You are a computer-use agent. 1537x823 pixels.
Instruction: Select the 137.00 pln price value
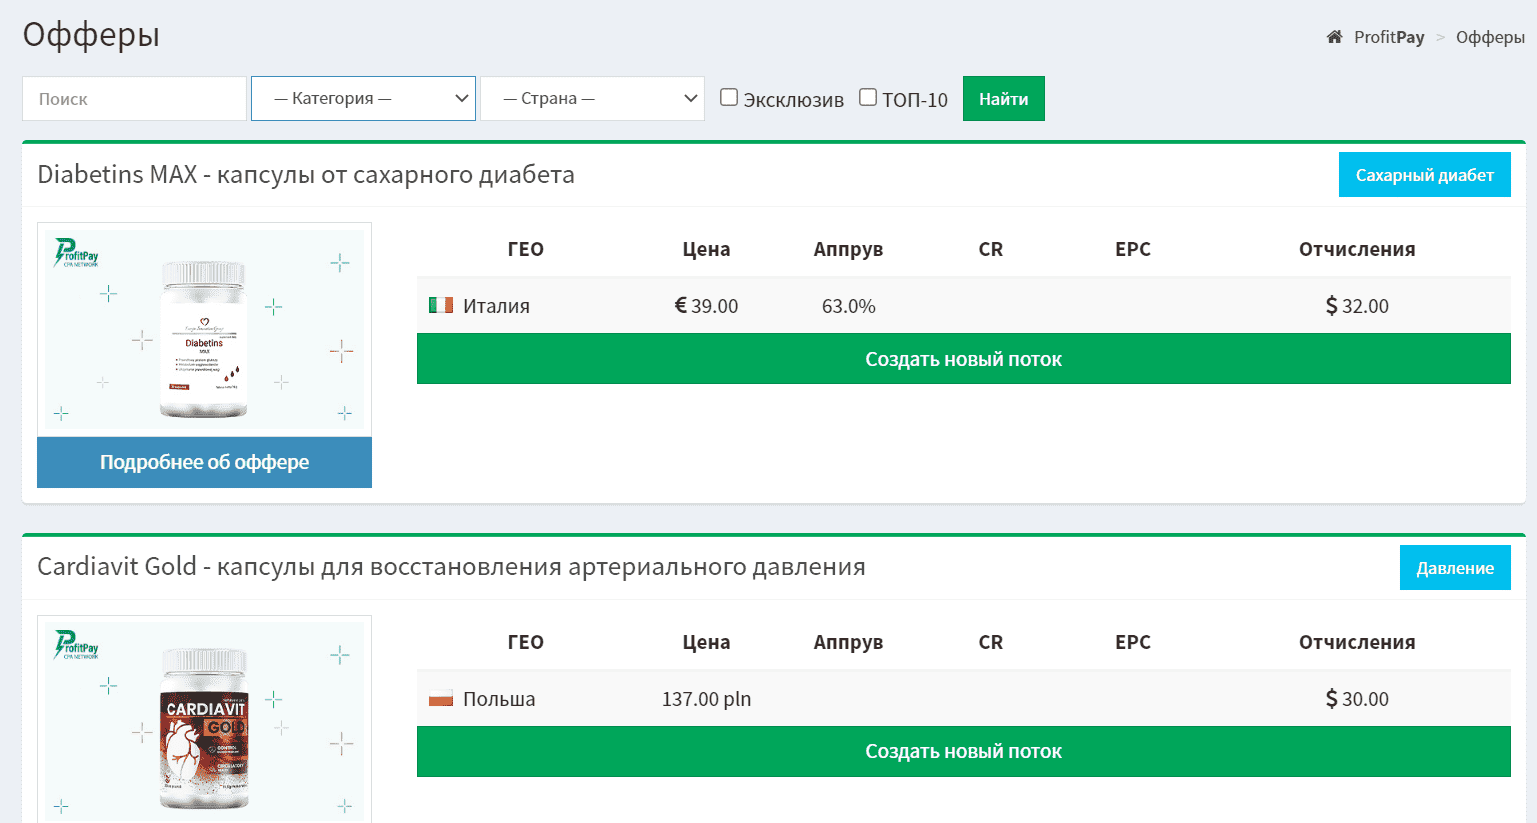(706, 699)
